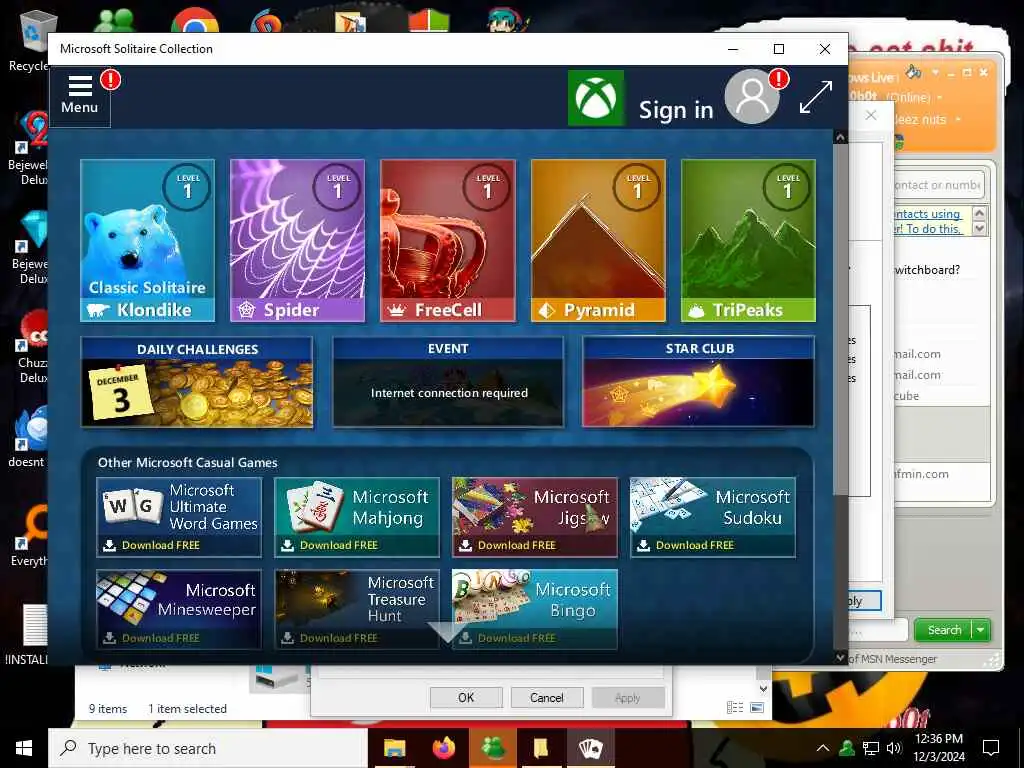Play the TriPeaks game tile
The image size is (1024, 768).
(x=748, y=240)
